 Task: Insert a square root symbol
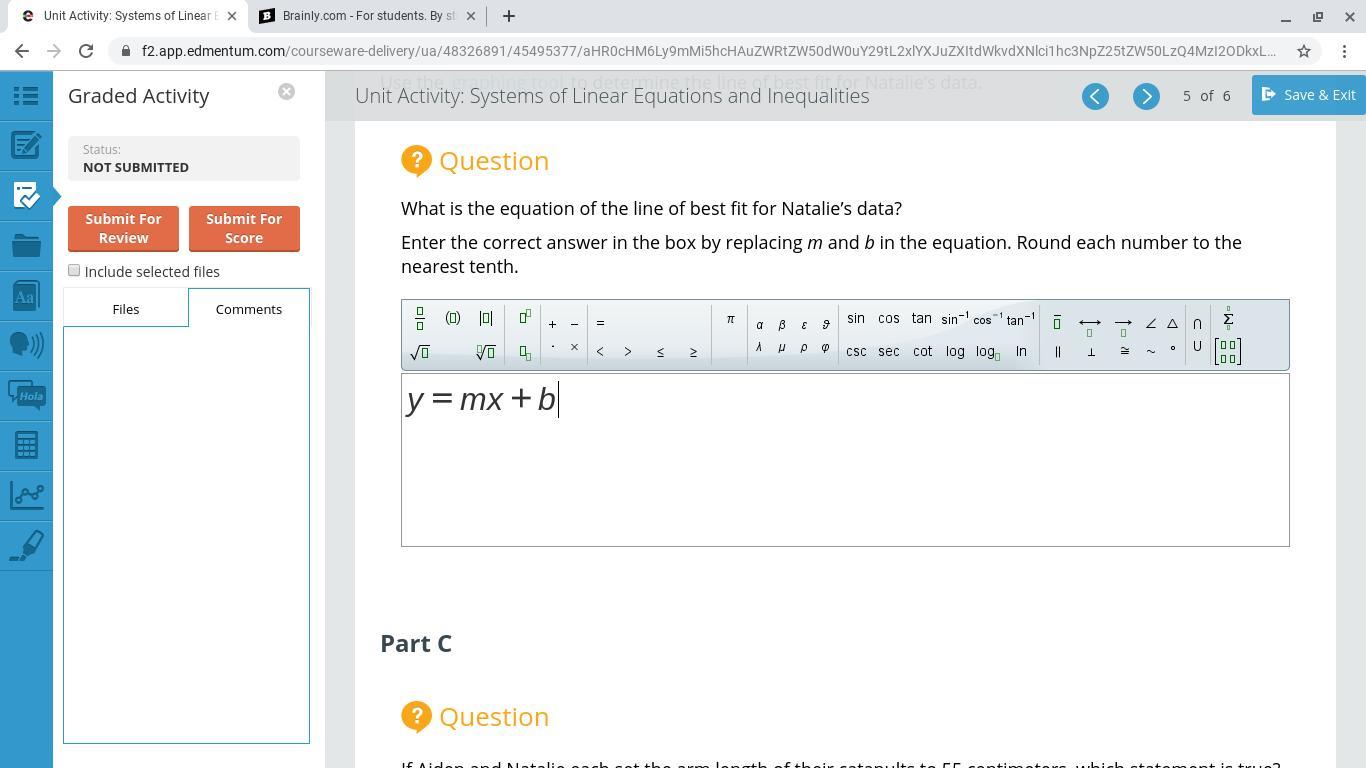click(x=420, y=351)
